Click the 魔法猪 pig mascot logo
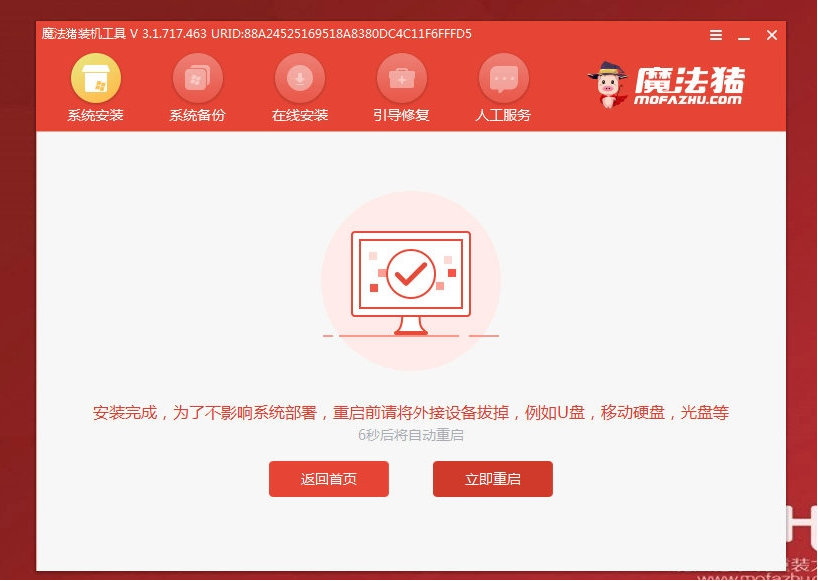 607,84
